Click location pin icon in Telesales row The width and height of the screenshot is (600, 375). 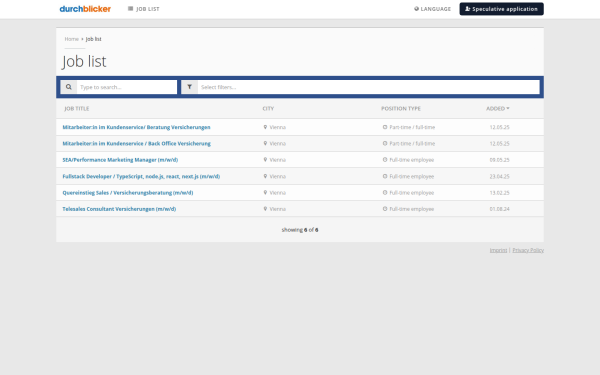pyautogui.click(x=265, y=209)
